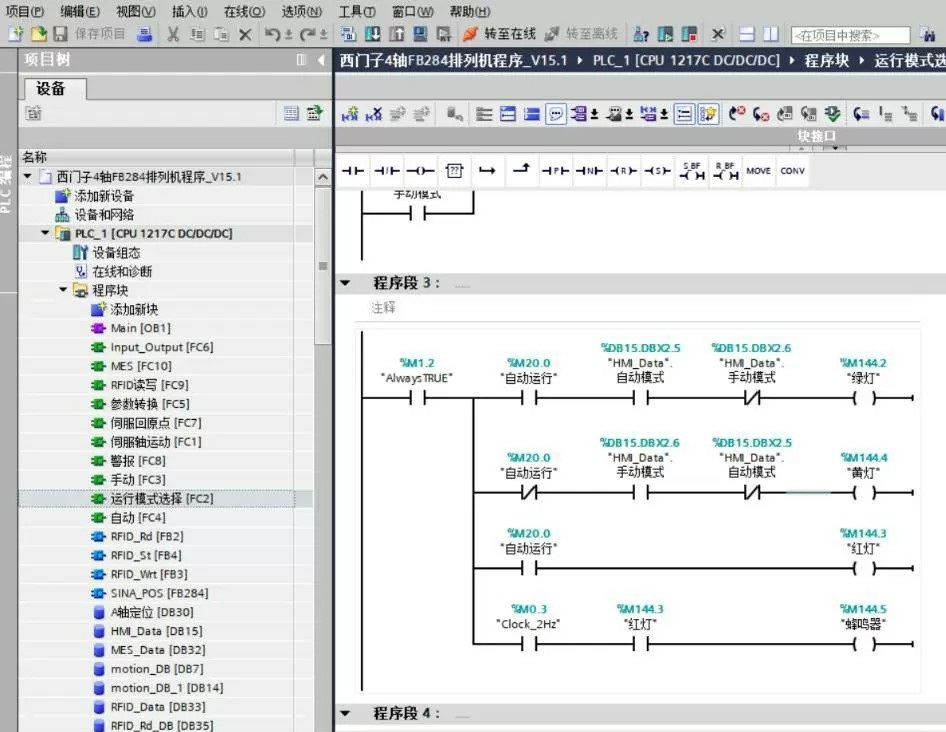Click project tree scrollbar up arrow

(x=323, y=177)
